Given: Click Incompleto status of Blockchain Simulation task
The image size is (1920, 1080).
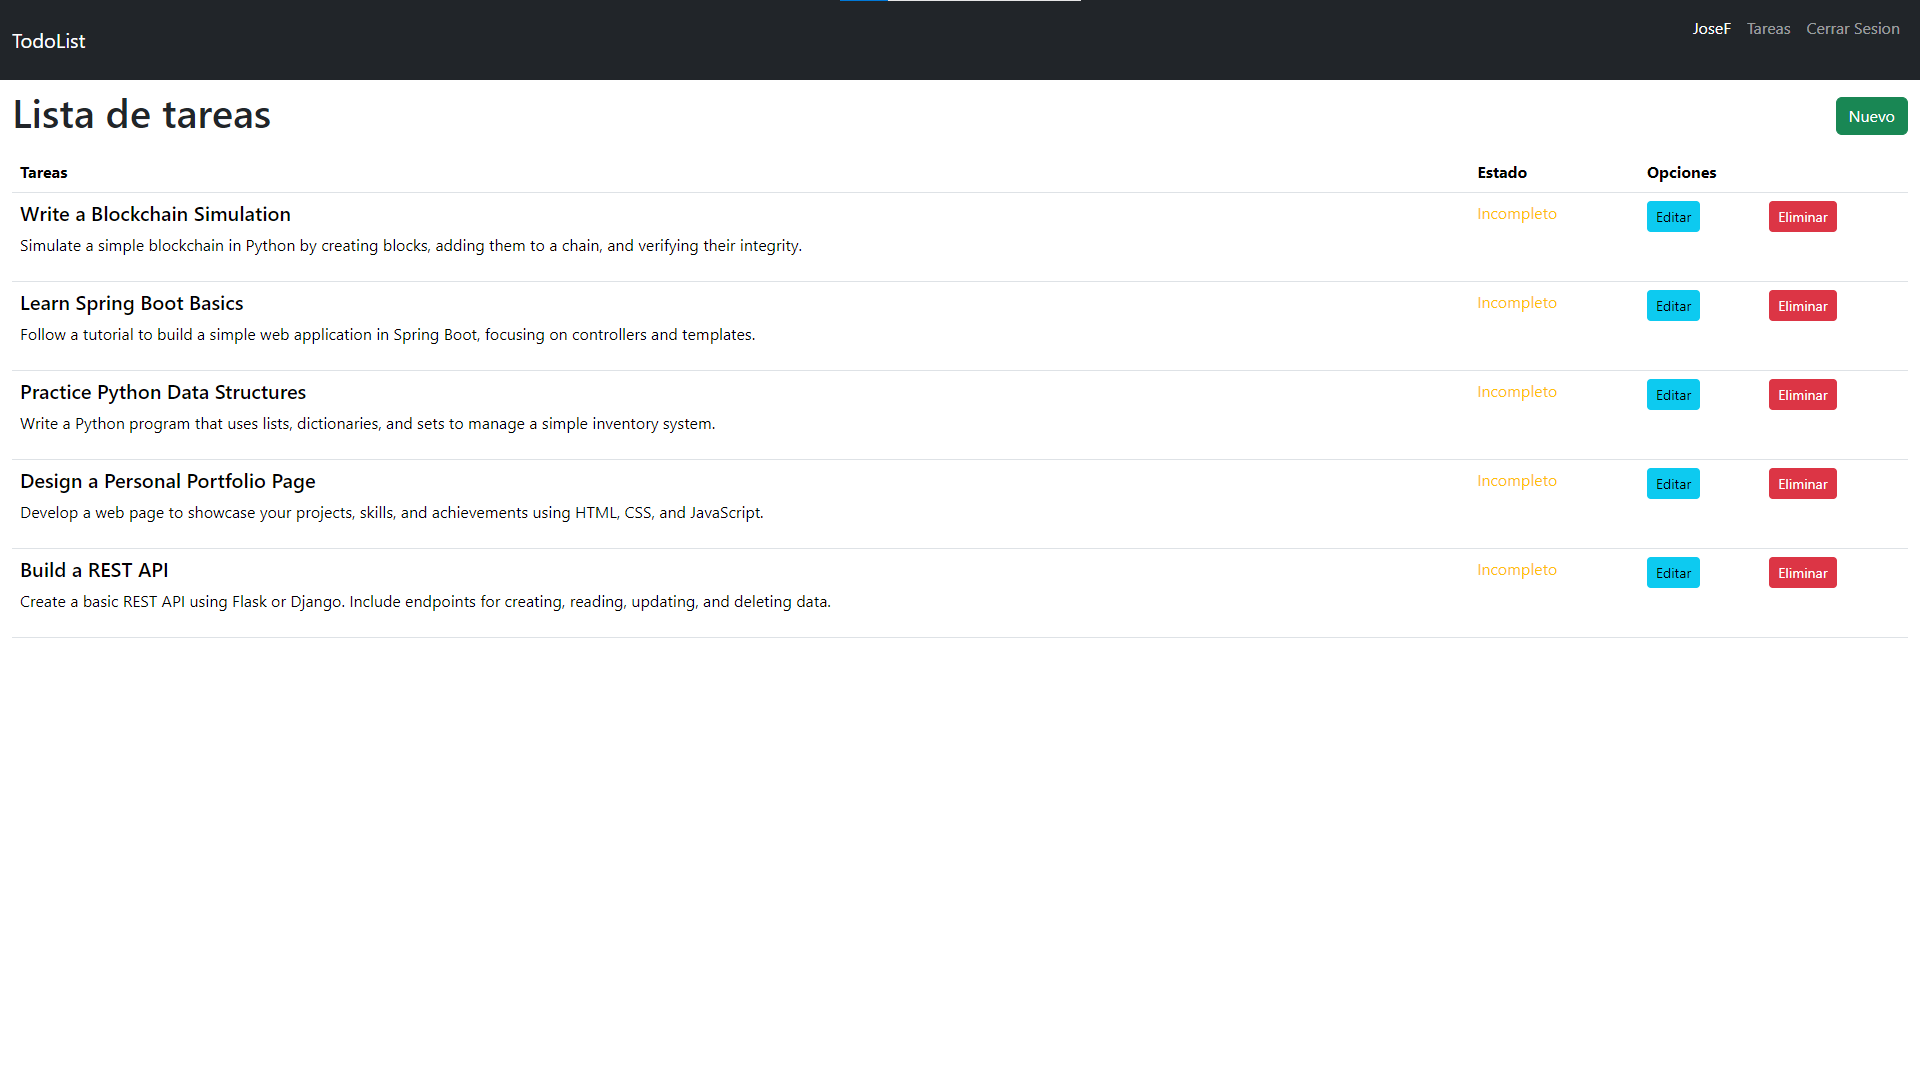Looking at the screenshot, I should tap(1517, 213).
